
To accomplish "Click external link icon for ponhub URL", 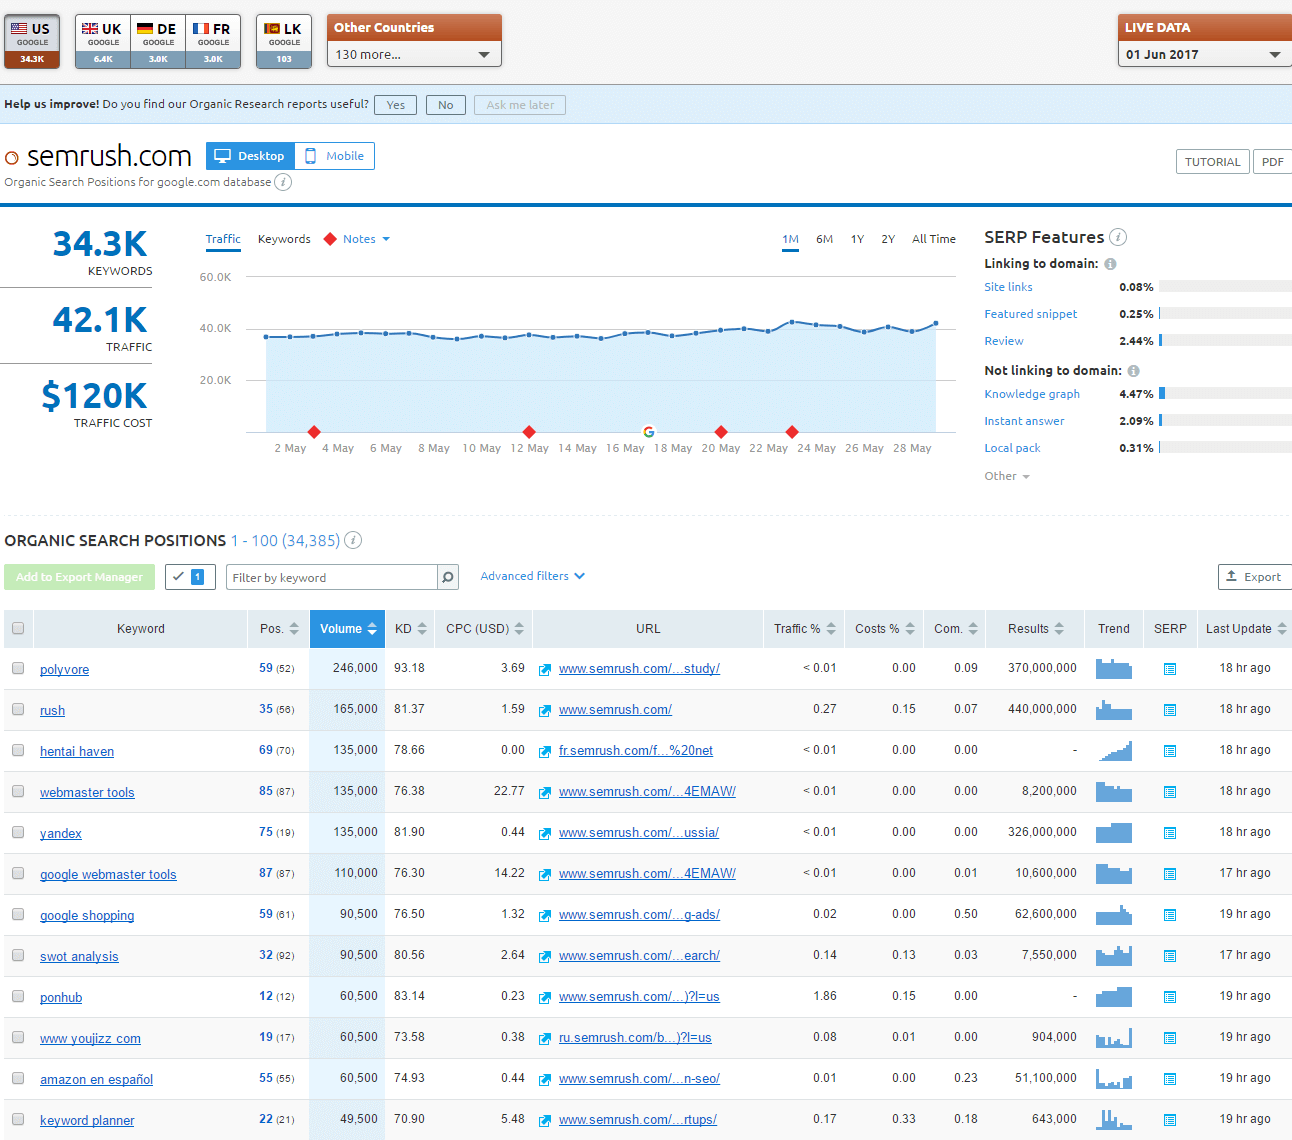I will pos(545,997).
